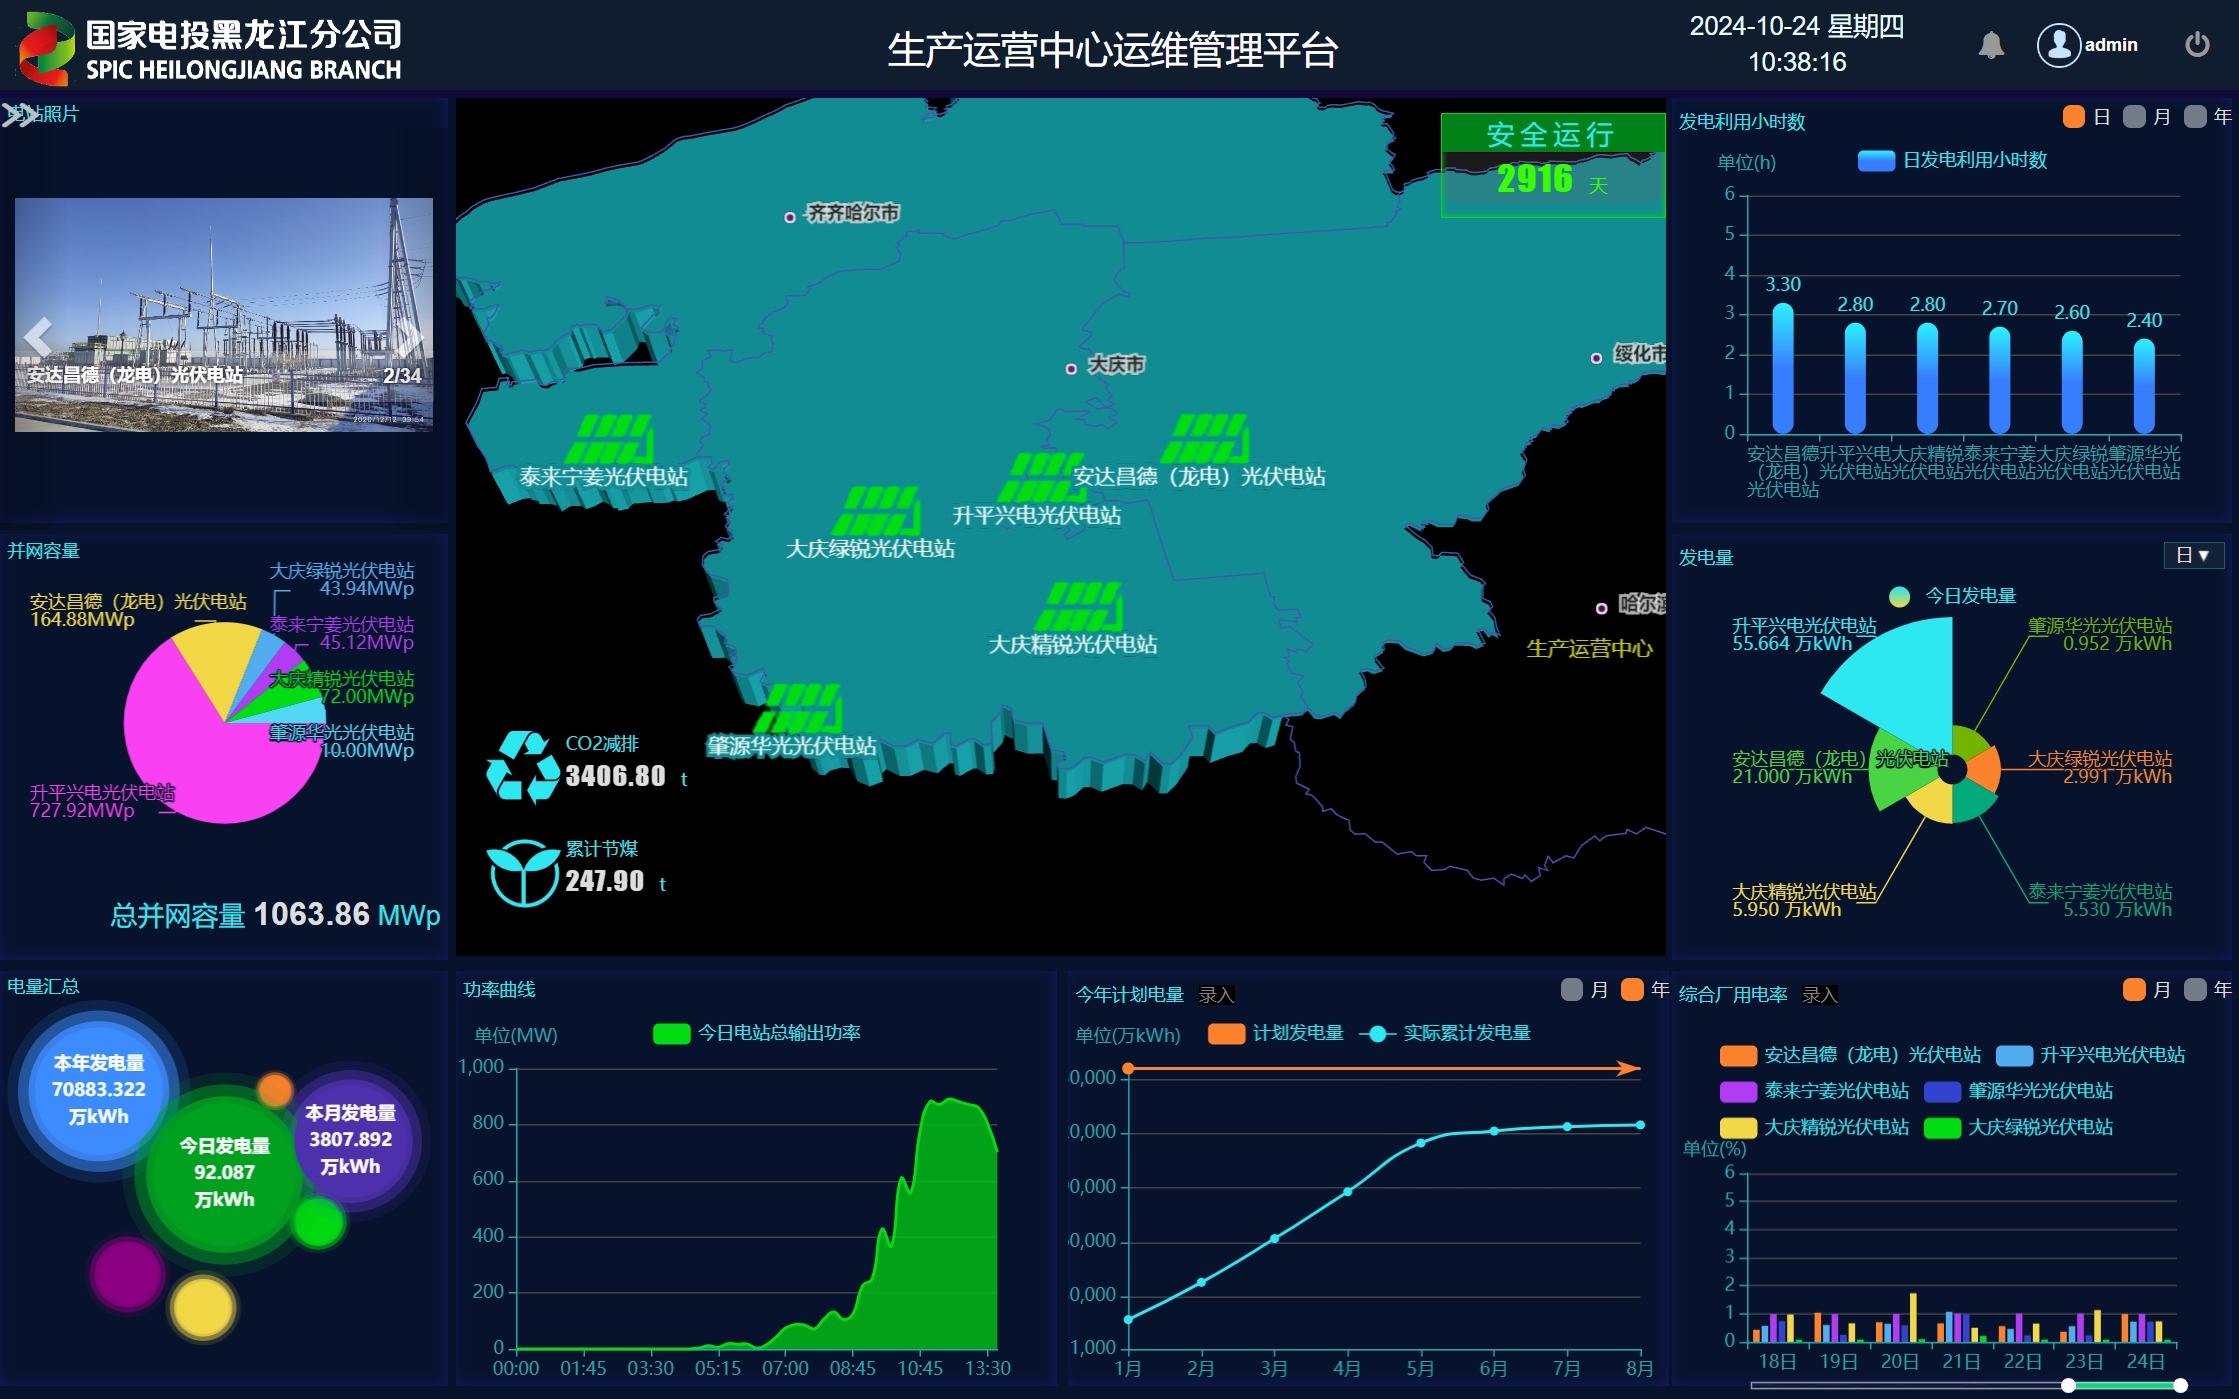Image resolution: width=2239 pixels, height=1399 pixels.
Task: Click 录入 link beside 今年计划电量
Action: (1216, 995)
